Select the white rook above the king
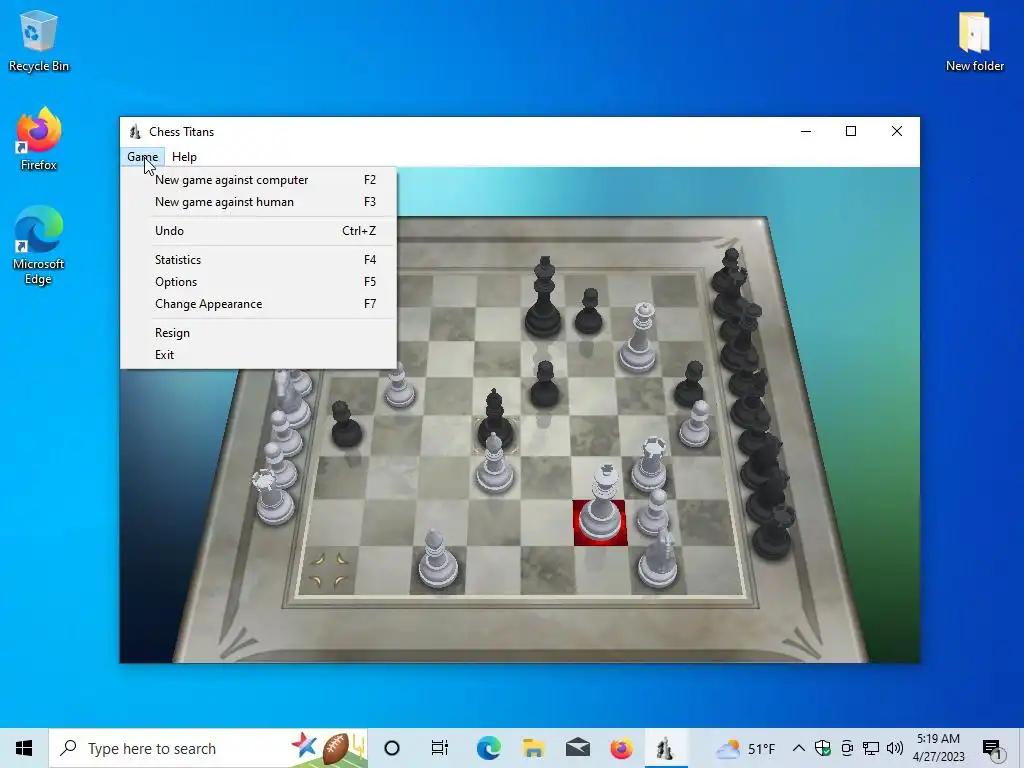The image size is (1024, 768). 650,465
